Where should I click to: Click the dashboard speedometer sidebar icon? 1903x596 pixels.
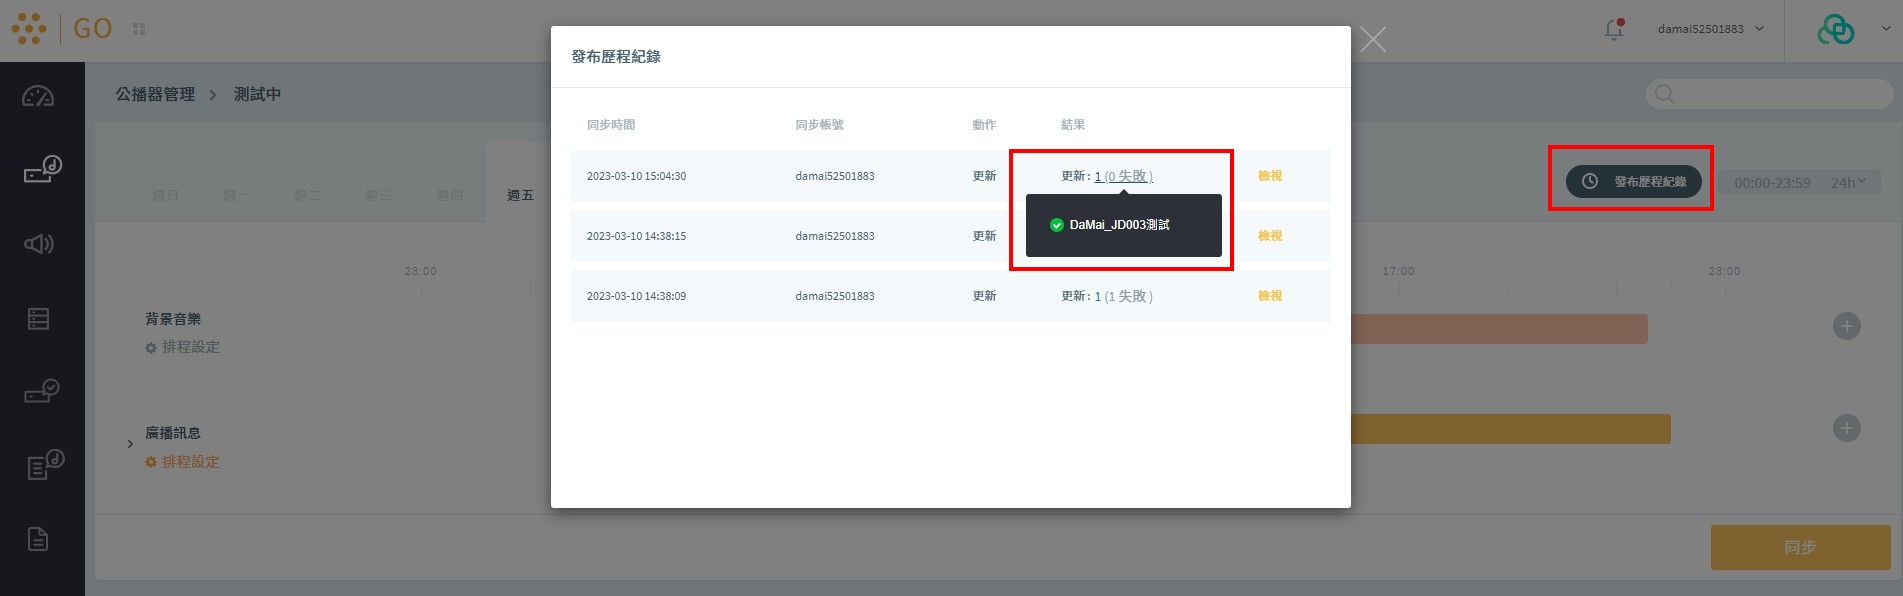pyautogui.click(x=38, y=97)
